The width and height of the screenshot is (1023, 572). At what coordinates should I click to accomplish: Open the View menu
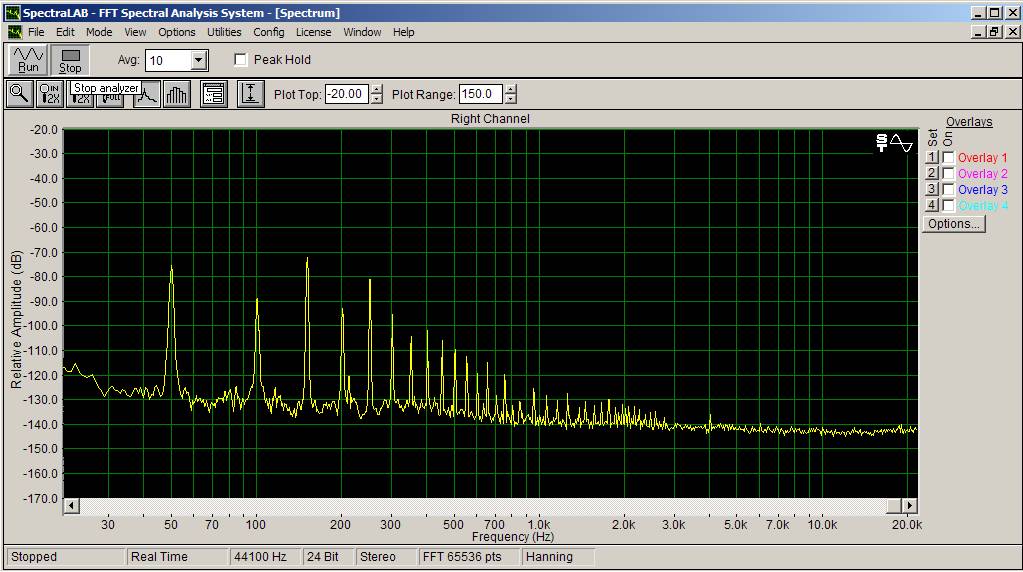135,32
